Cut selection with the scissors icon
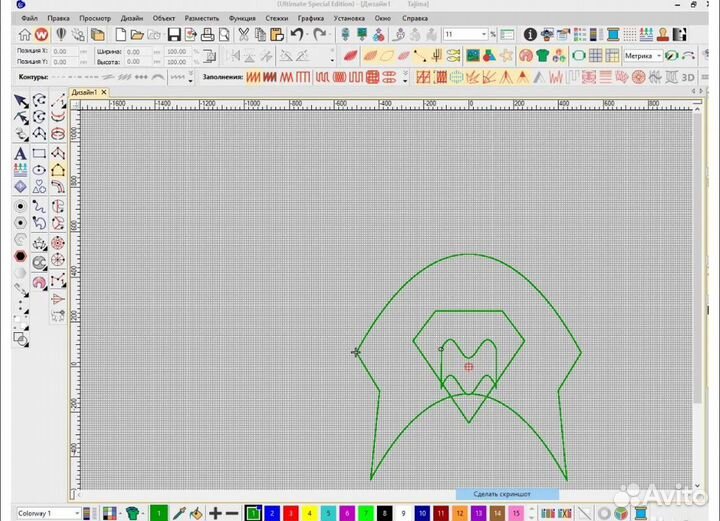 [244, 34]
